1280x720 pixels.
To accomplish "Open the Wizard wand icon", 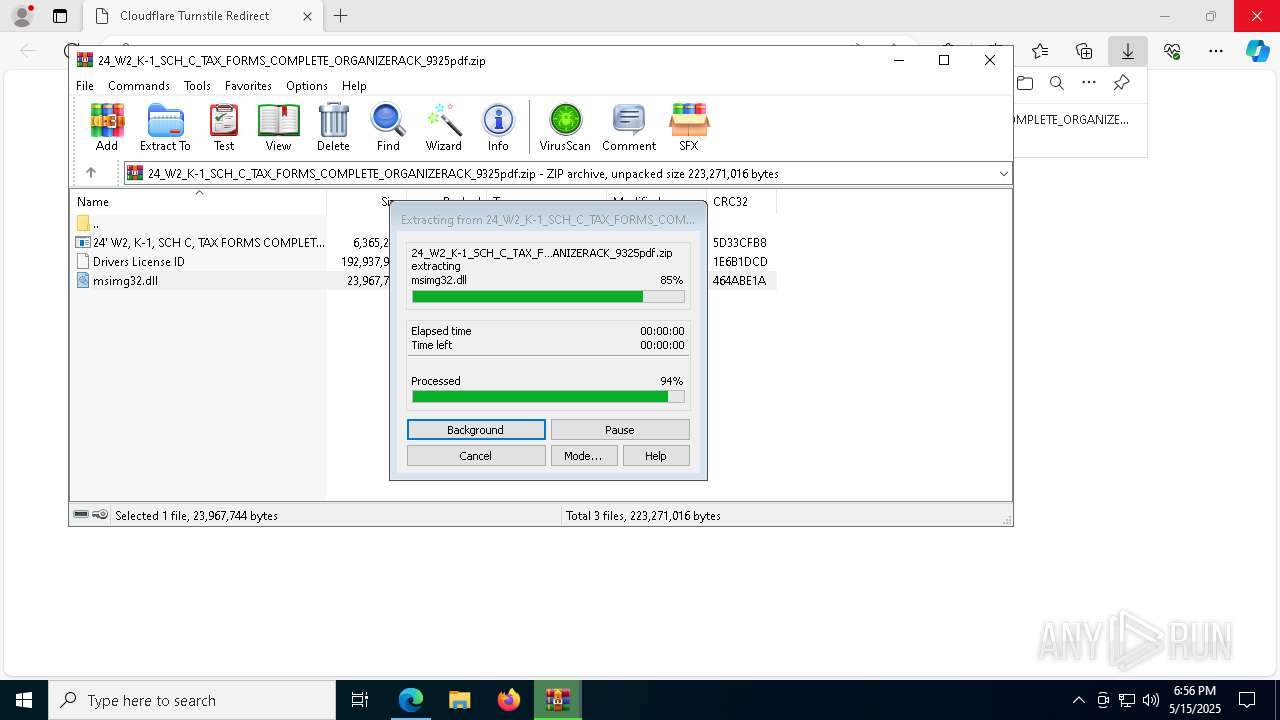I will [x=443, y=127].
